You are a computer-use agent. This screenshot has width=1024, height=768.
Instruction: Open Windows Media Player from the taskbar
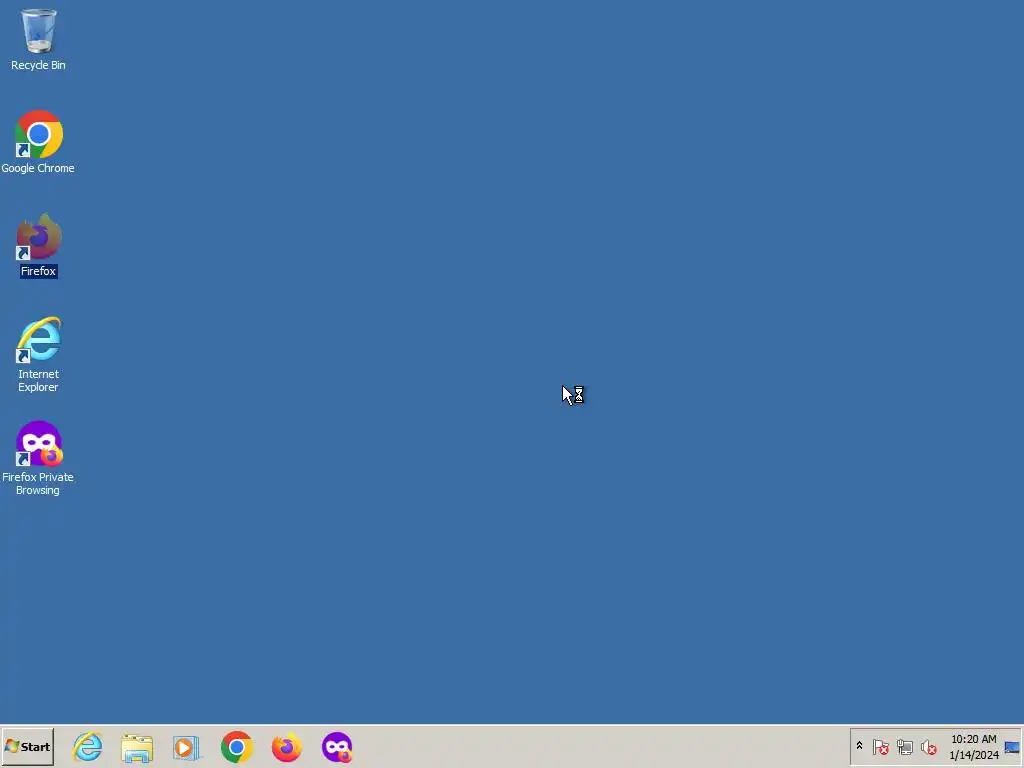click(186, 748)
